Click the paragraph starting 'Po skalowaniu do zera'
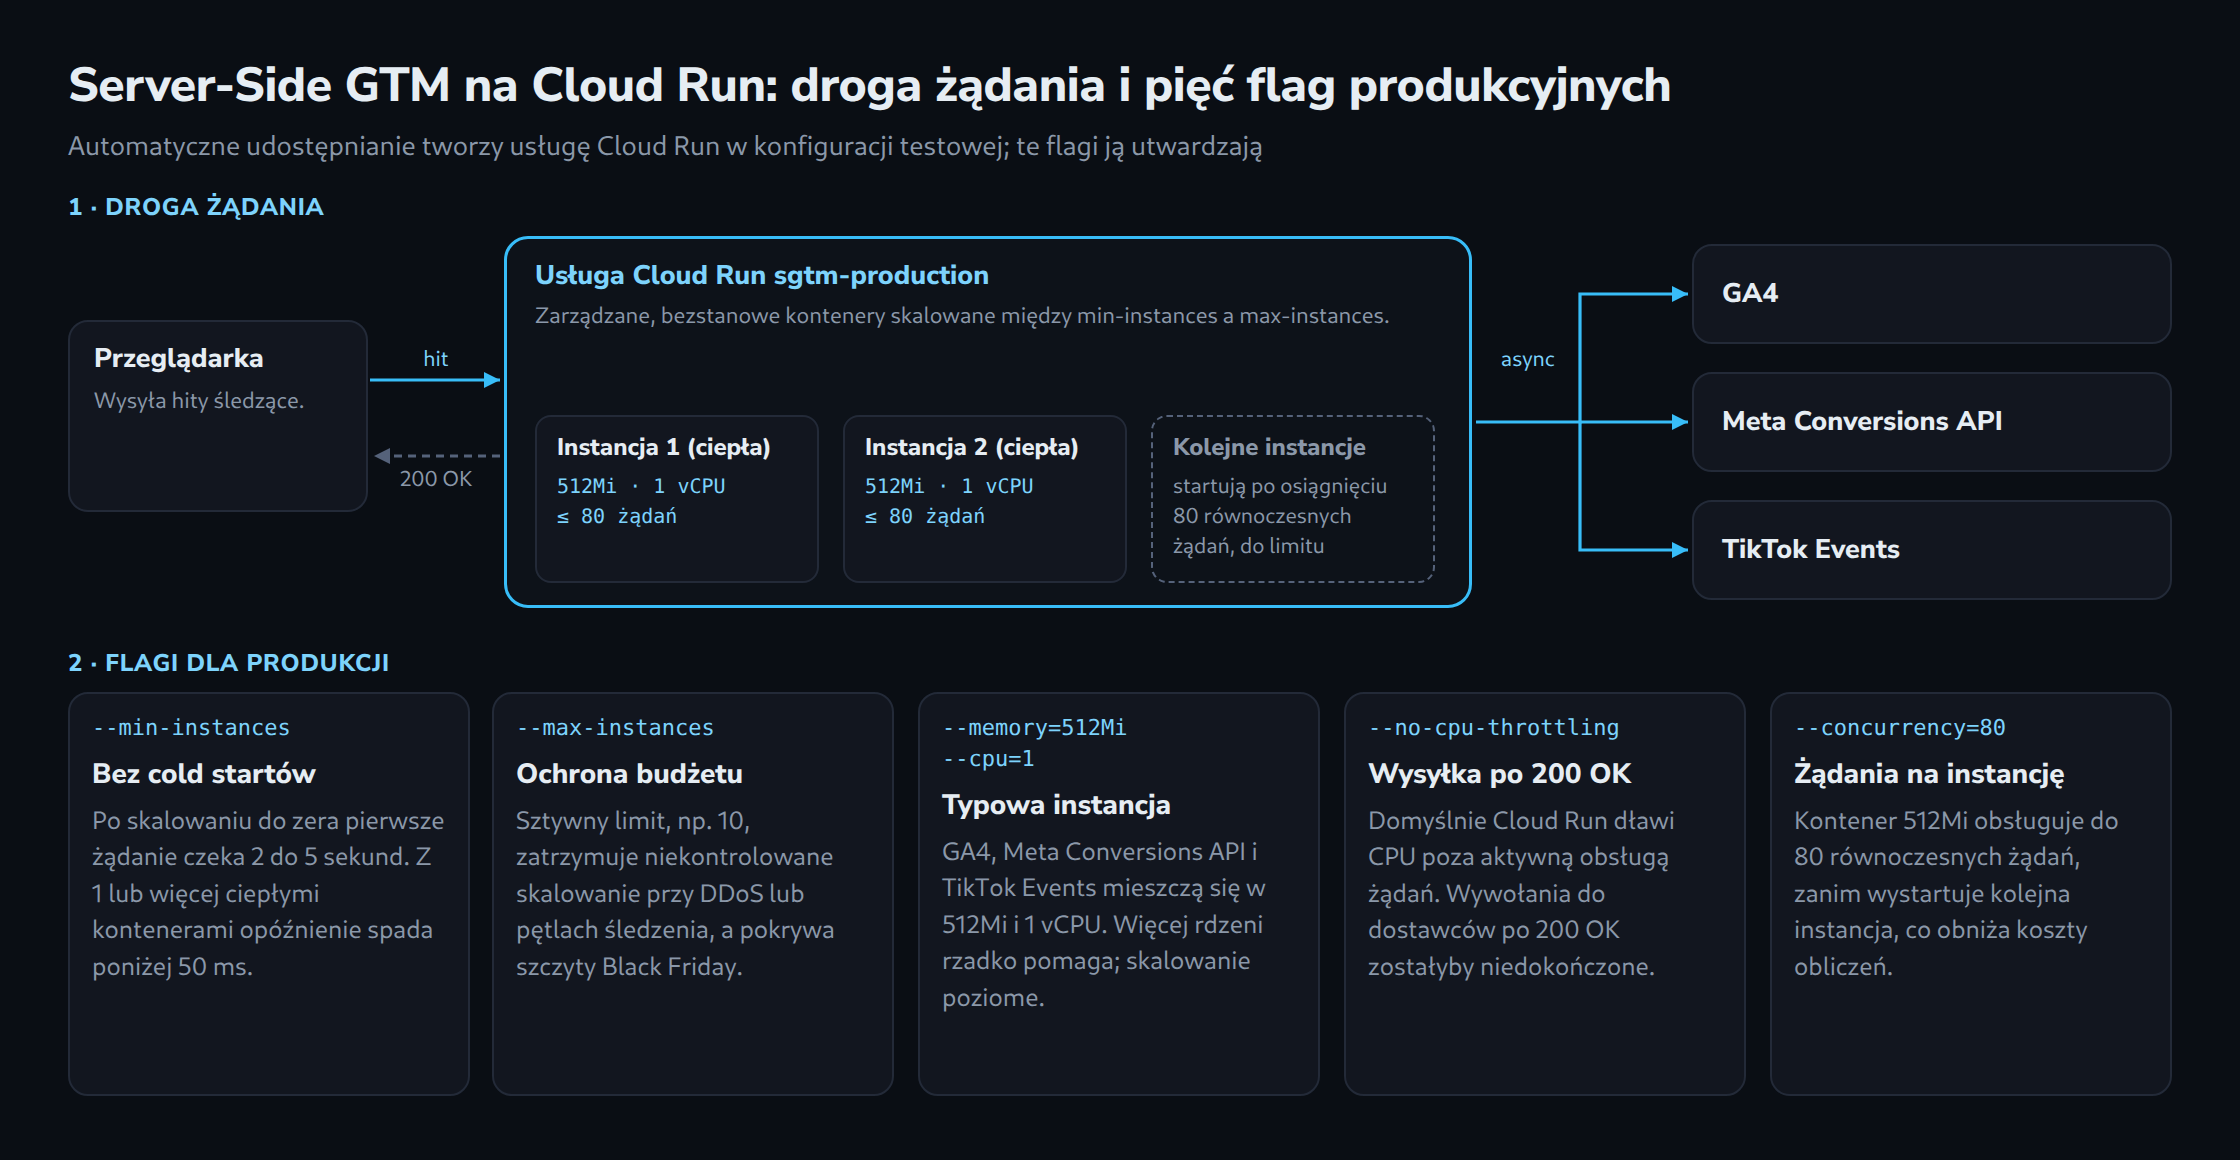The height and width of the screenshot is (1160, 2240). 268,893
